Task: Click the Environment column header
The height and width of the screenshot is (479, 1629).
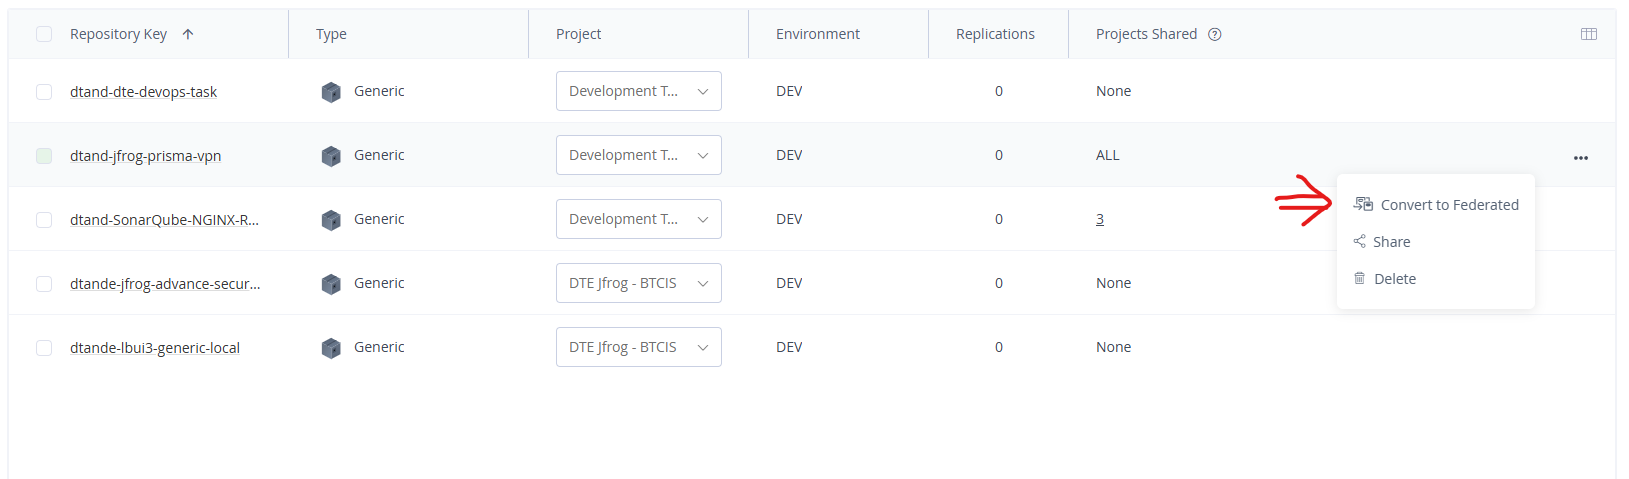Action: click(817, 34)
